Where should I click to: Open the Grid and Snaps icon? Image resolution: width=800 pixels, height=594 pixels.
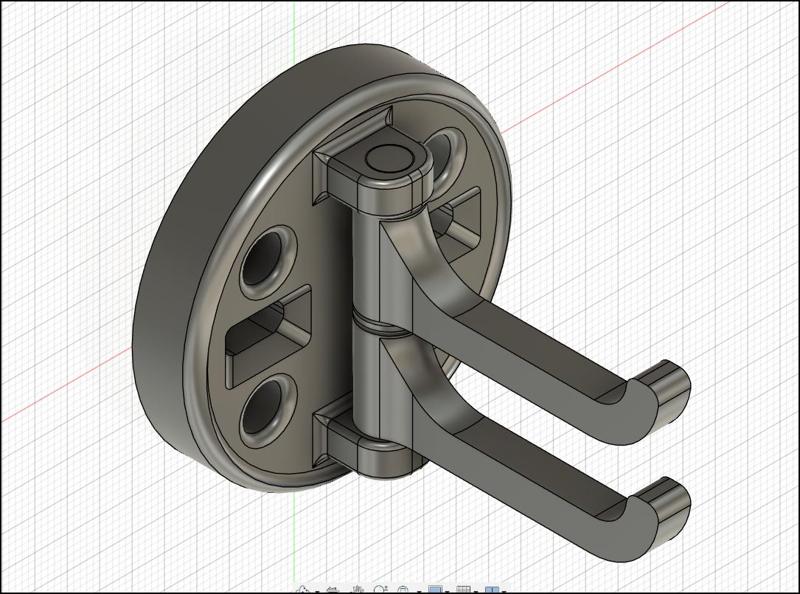(463, 590)
